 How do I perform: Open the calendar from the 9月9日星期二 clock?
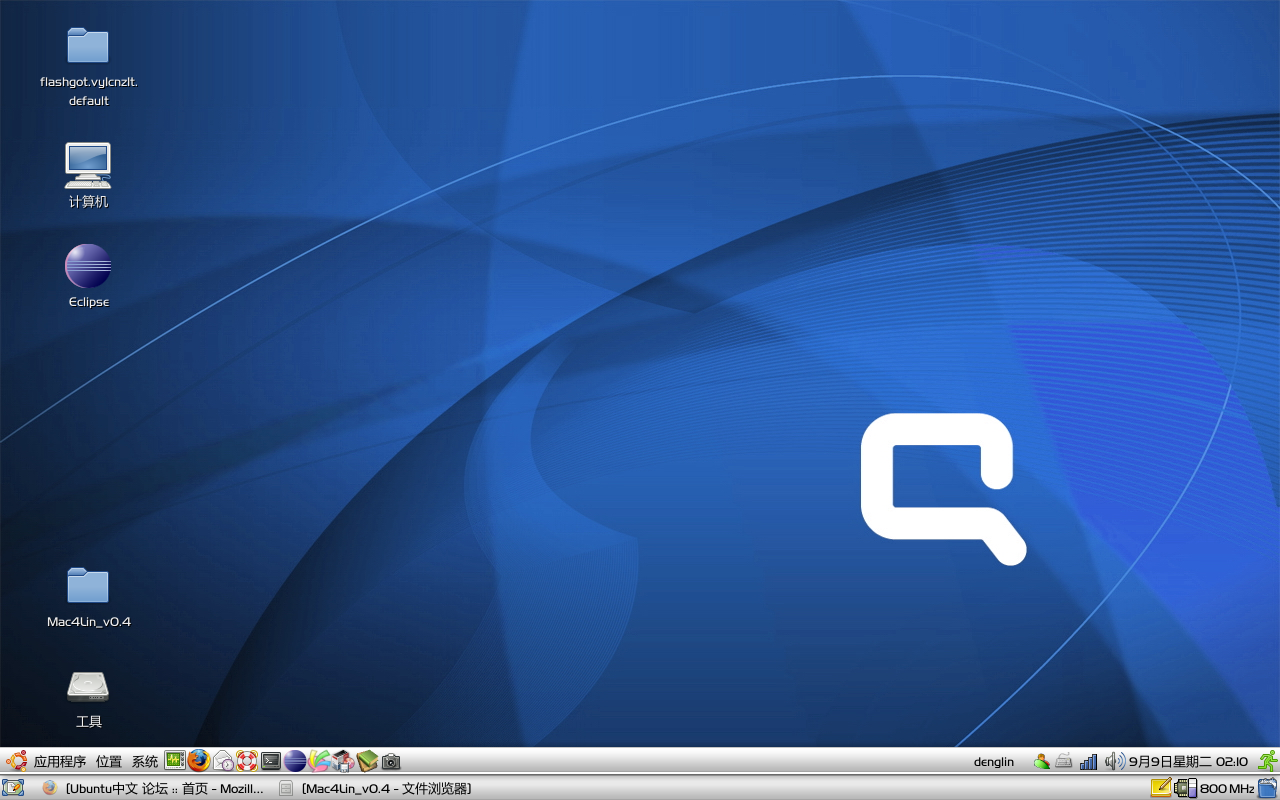tap(1188, 762)
